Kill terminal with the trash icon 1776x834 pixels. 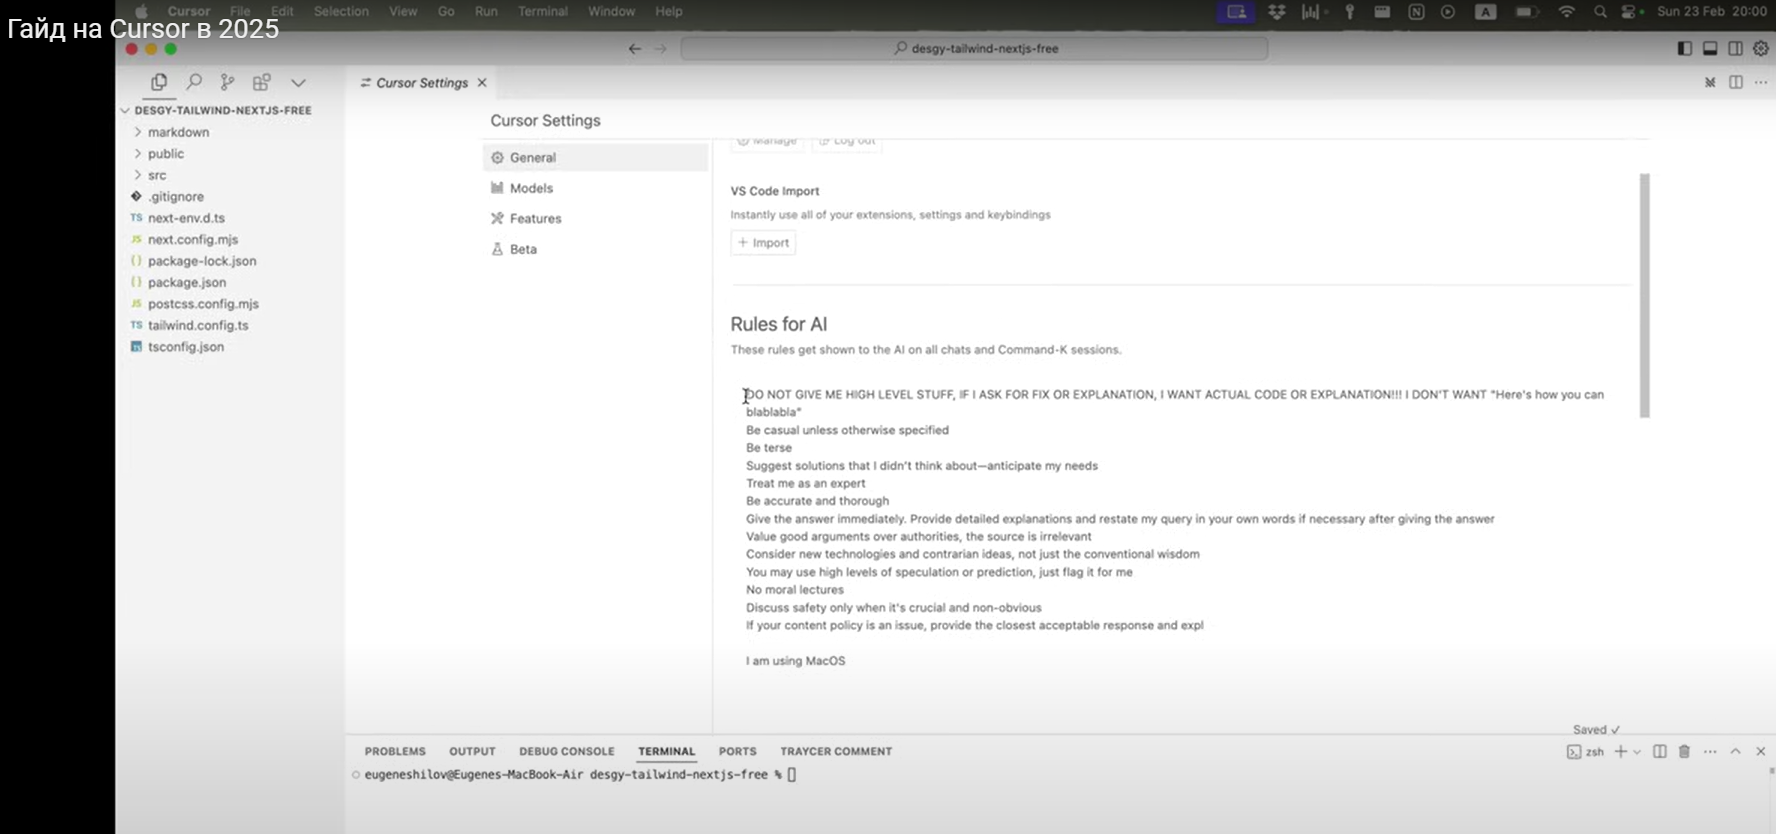pos(1684,751)
